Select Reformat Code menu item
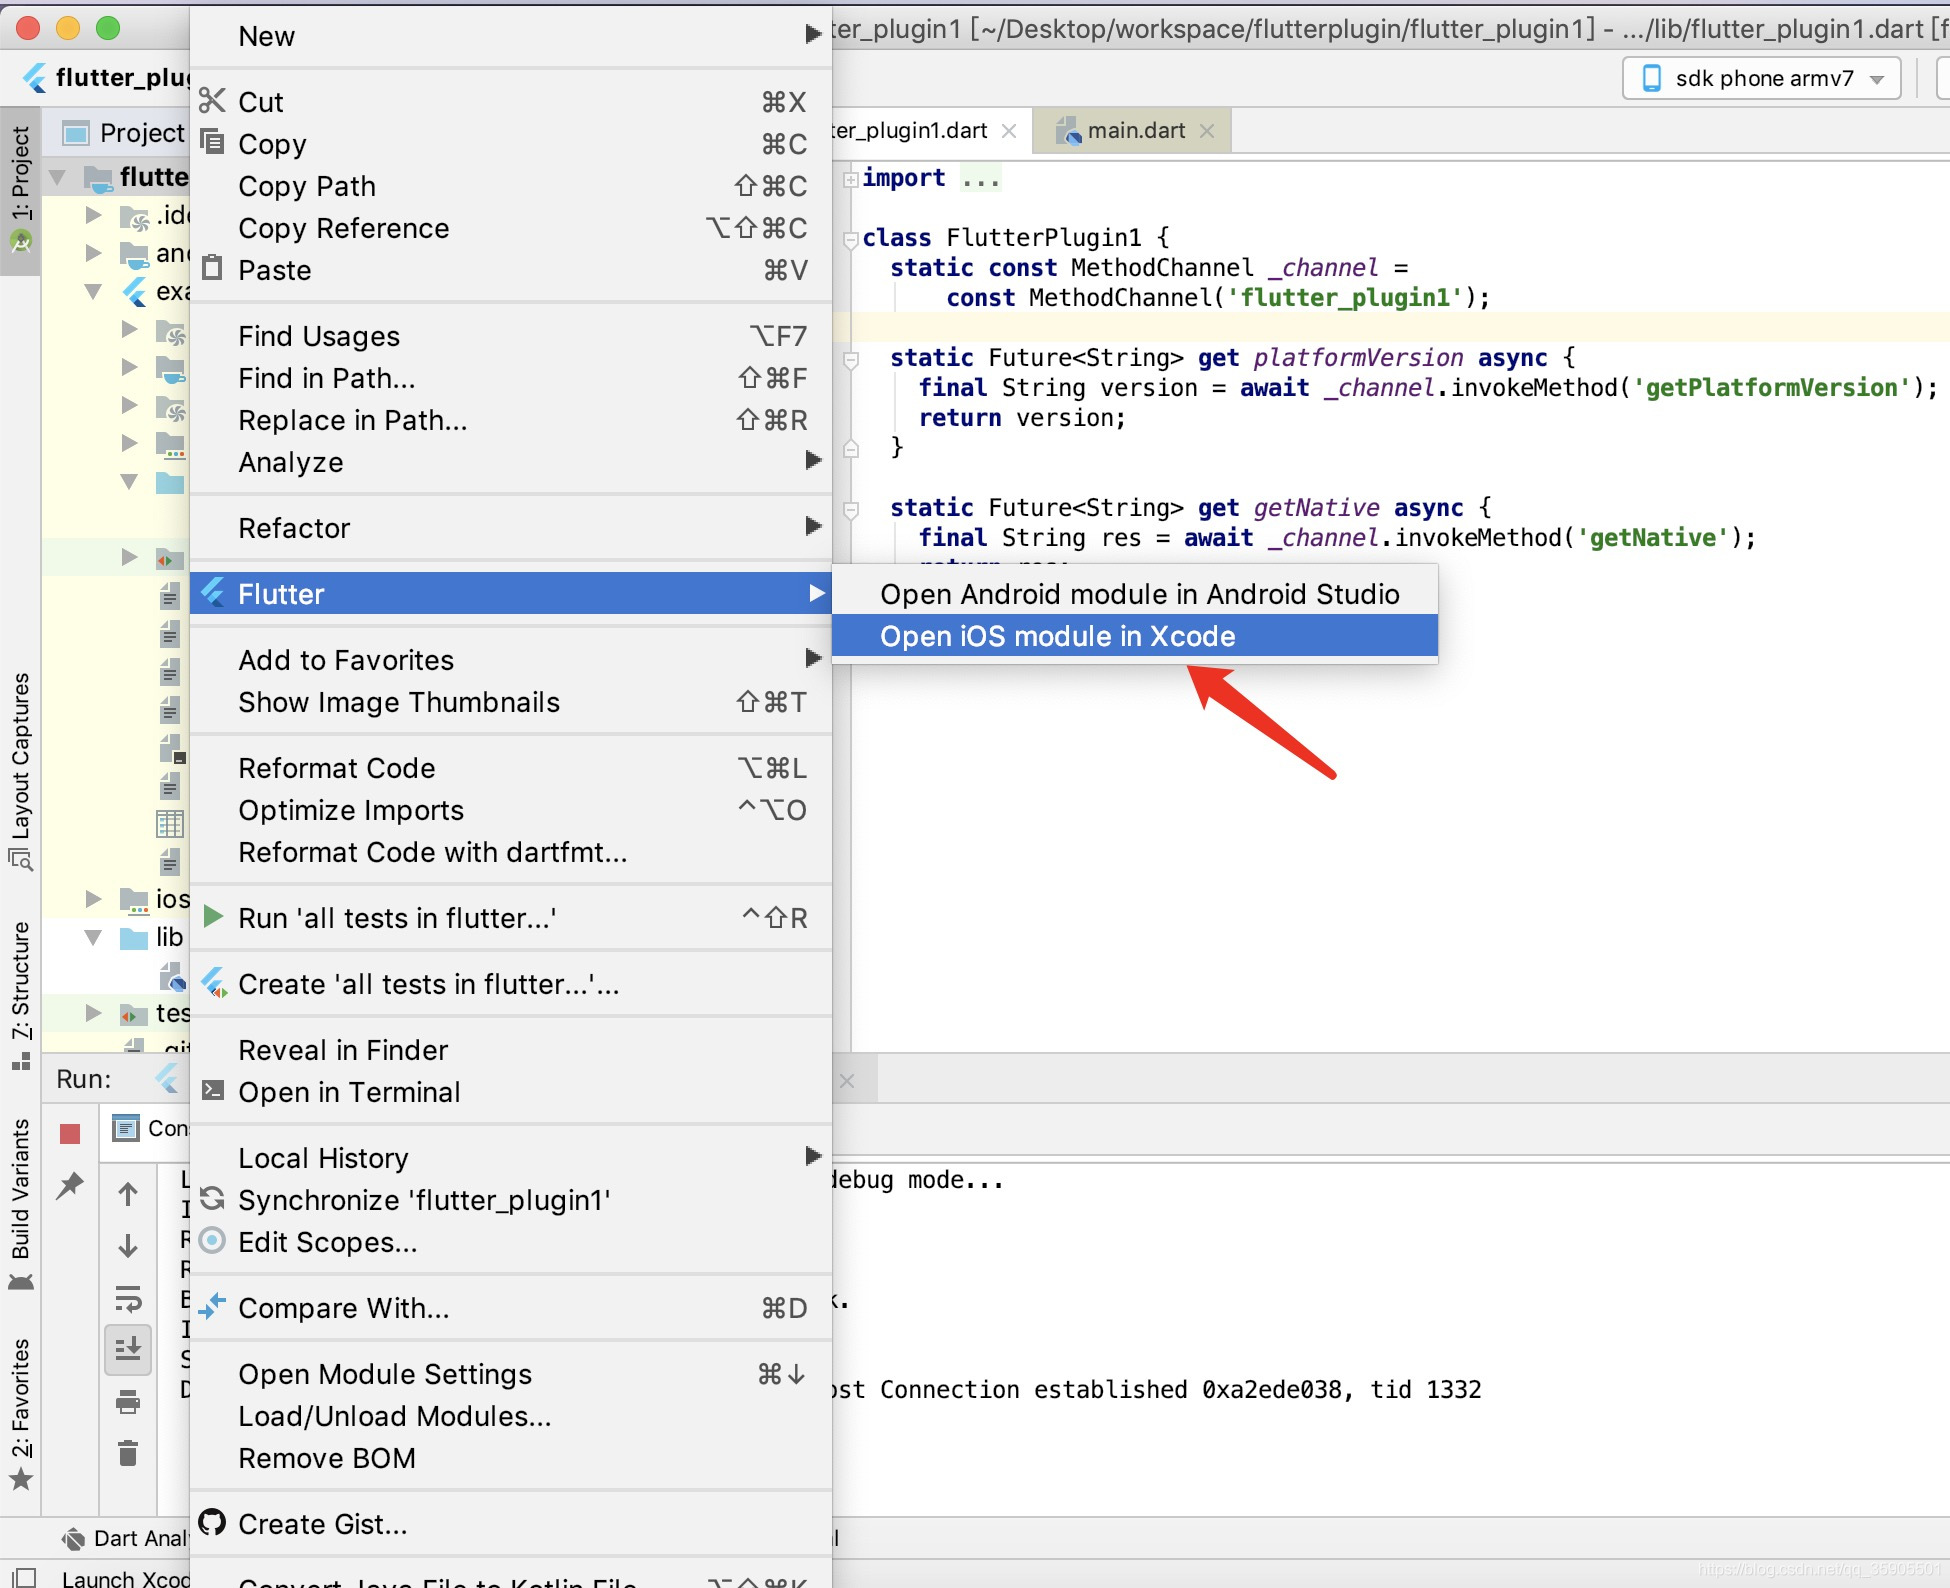The width and height of the screenshot is (1950, 1588). point(511,768)
